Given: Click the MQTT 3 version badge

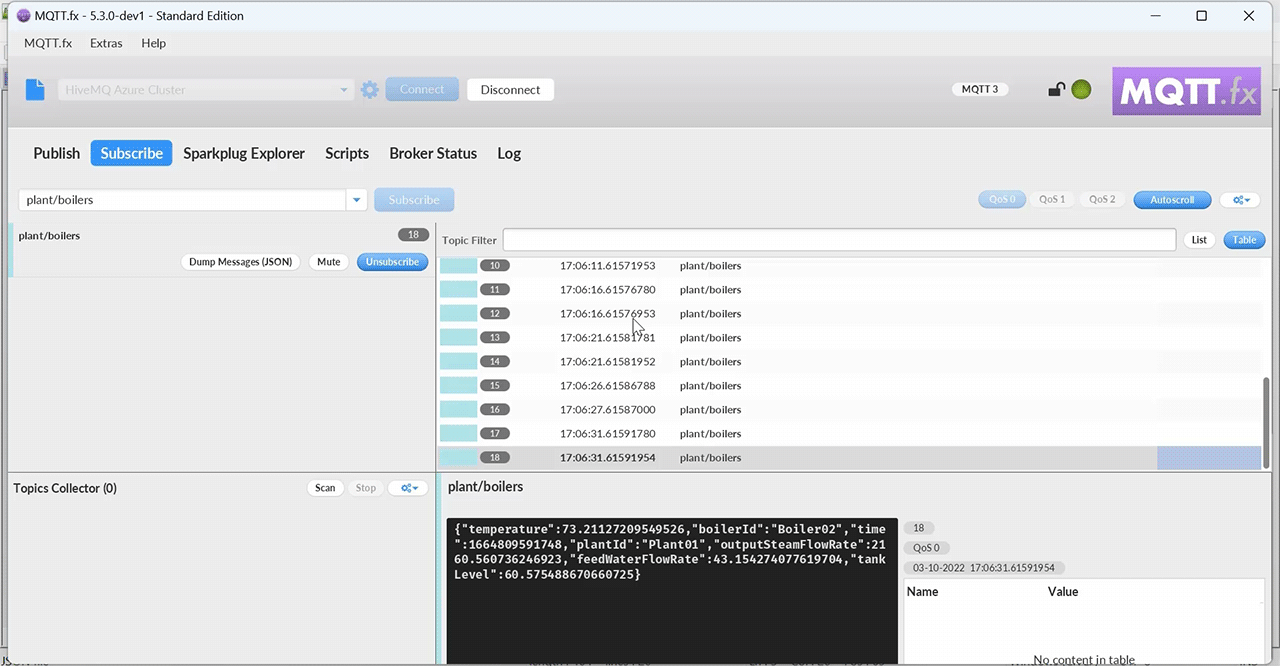Looking at the screenshot, I should 980,89.
